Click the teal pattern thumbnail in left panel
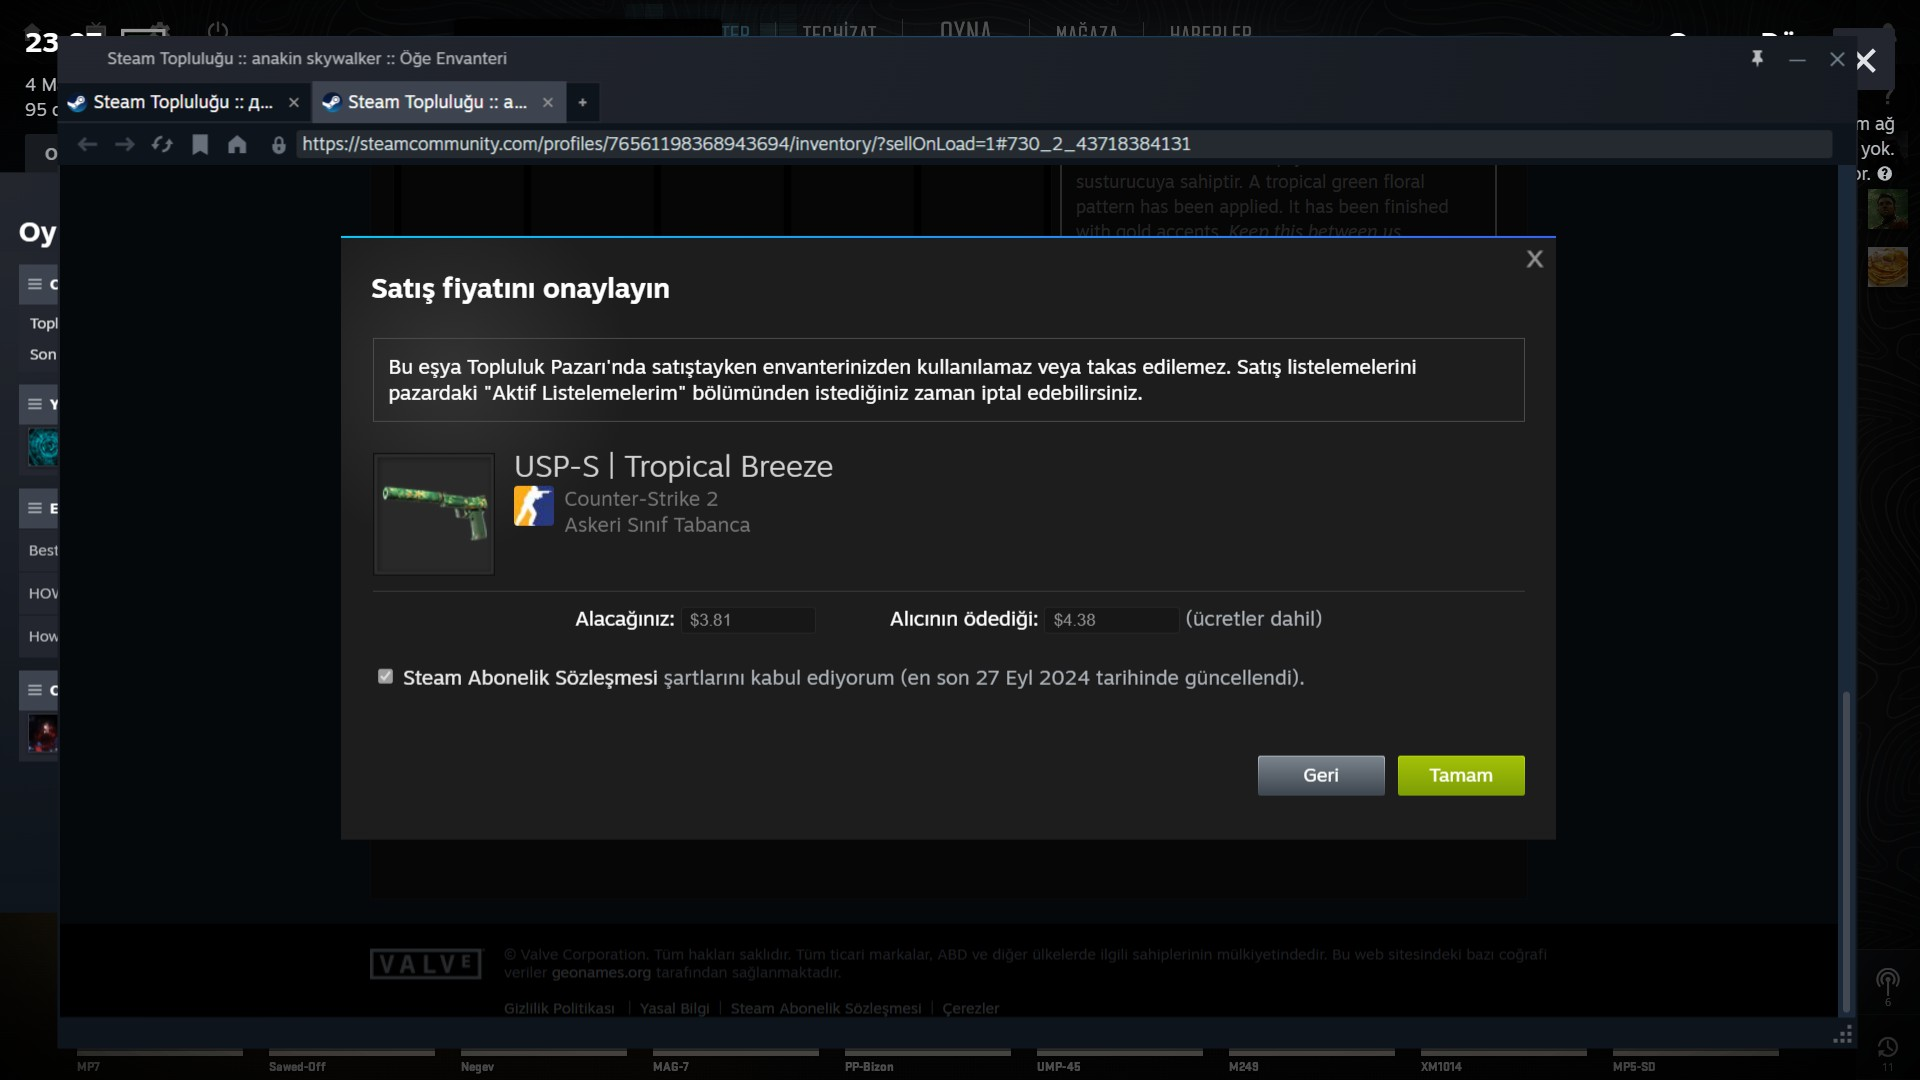The height and width of the screenshot is (1080, 1920). tap(43, 447)
